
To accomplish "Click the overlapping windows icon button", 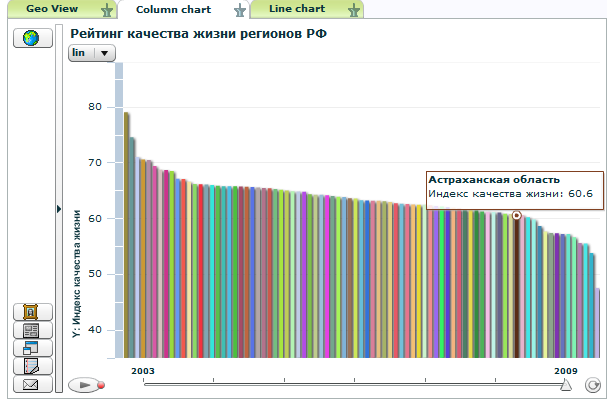I will [31, 348].
